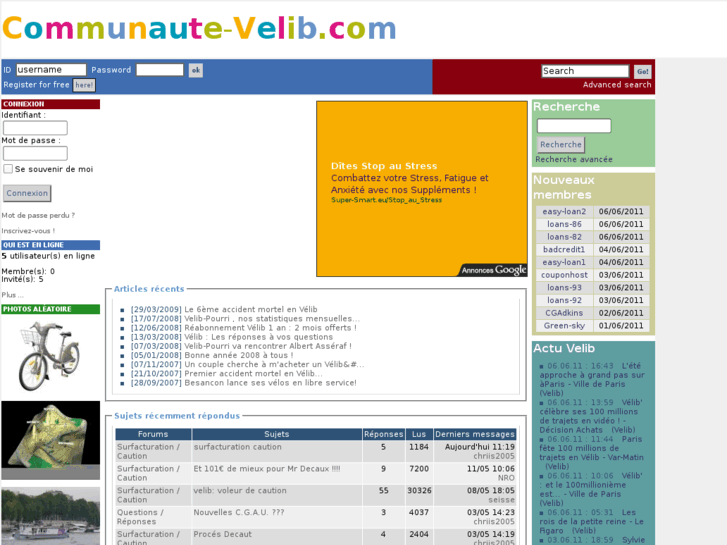Click the top bar Password field
The width and height of the screenshot is (727, 545).
pyautogui.click(x=160, y=70)
